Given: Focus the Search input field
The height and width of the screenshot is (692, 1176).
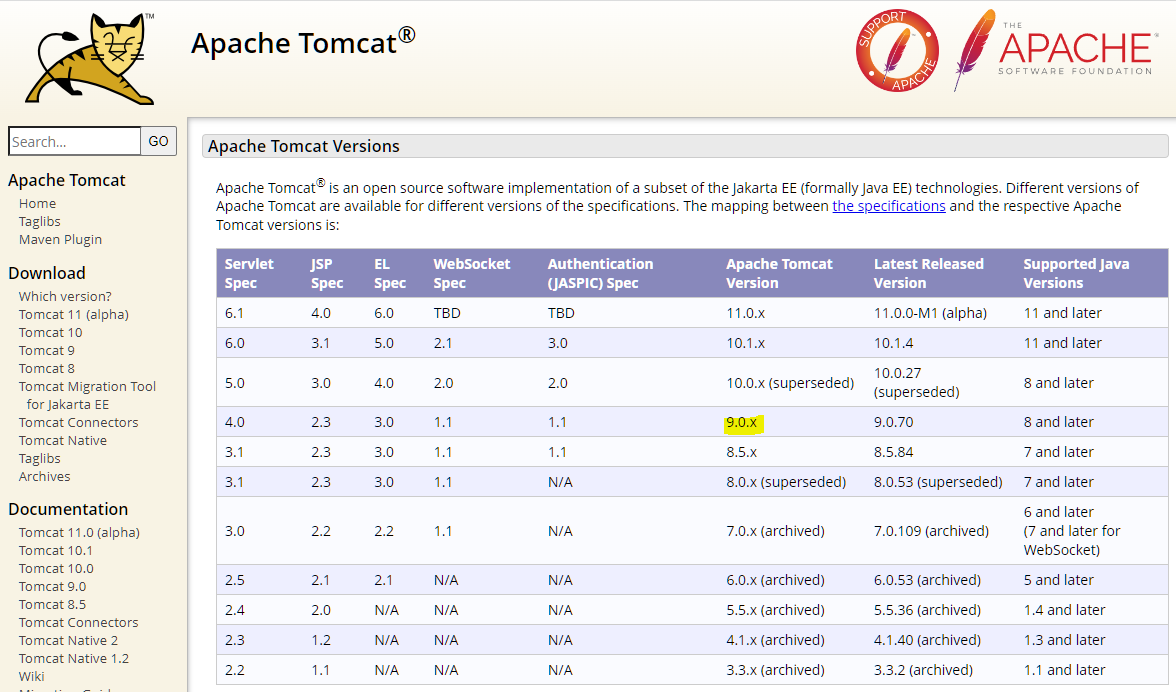Looking at the screenshot, I should 74,141.
